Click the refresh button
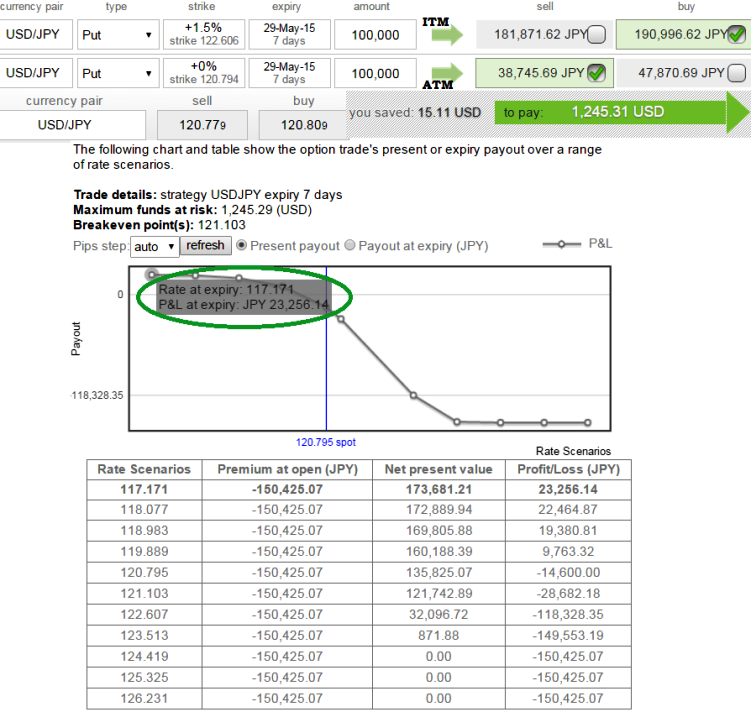 (205, 245)
